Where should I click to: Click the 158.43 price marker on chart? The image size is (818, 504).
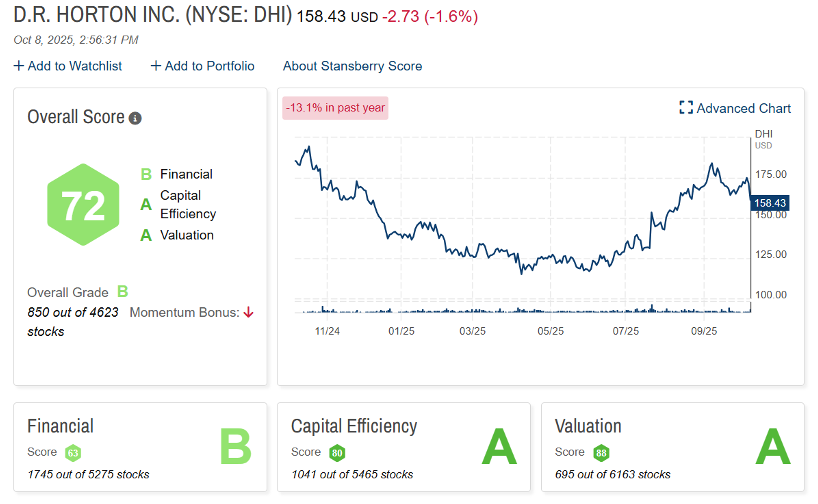(x=769, y=203)
